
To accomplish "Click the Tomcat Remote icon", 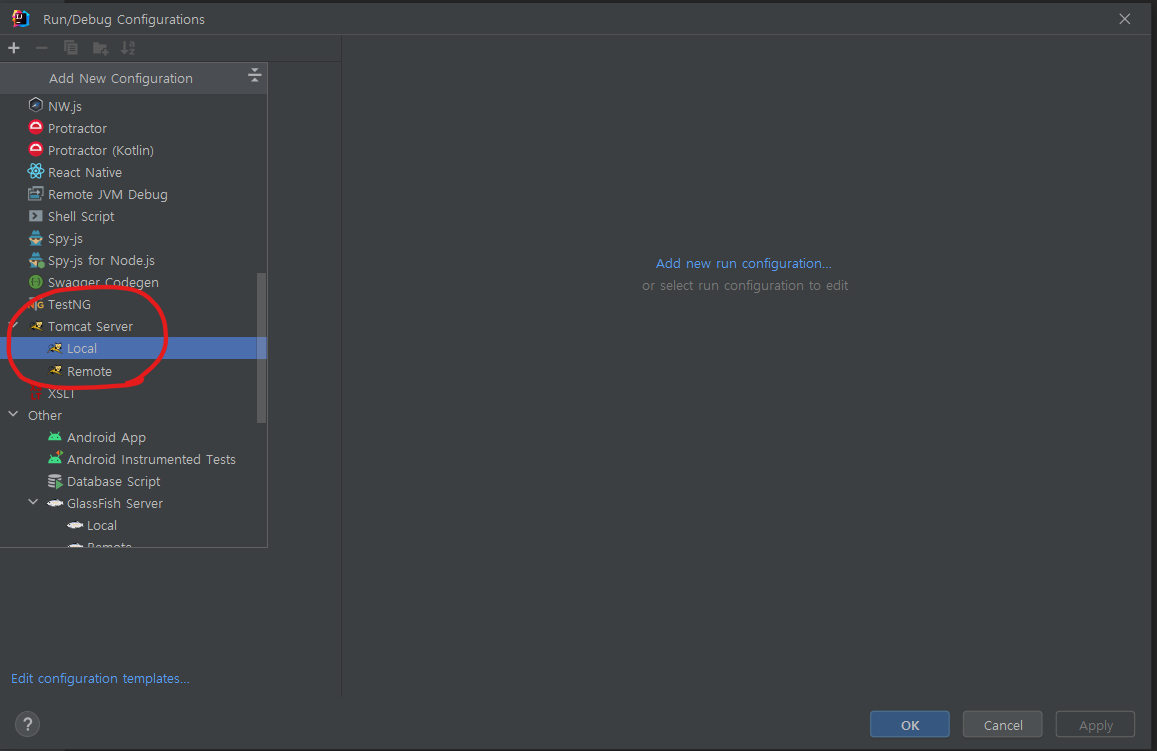I will coord(55,371).
